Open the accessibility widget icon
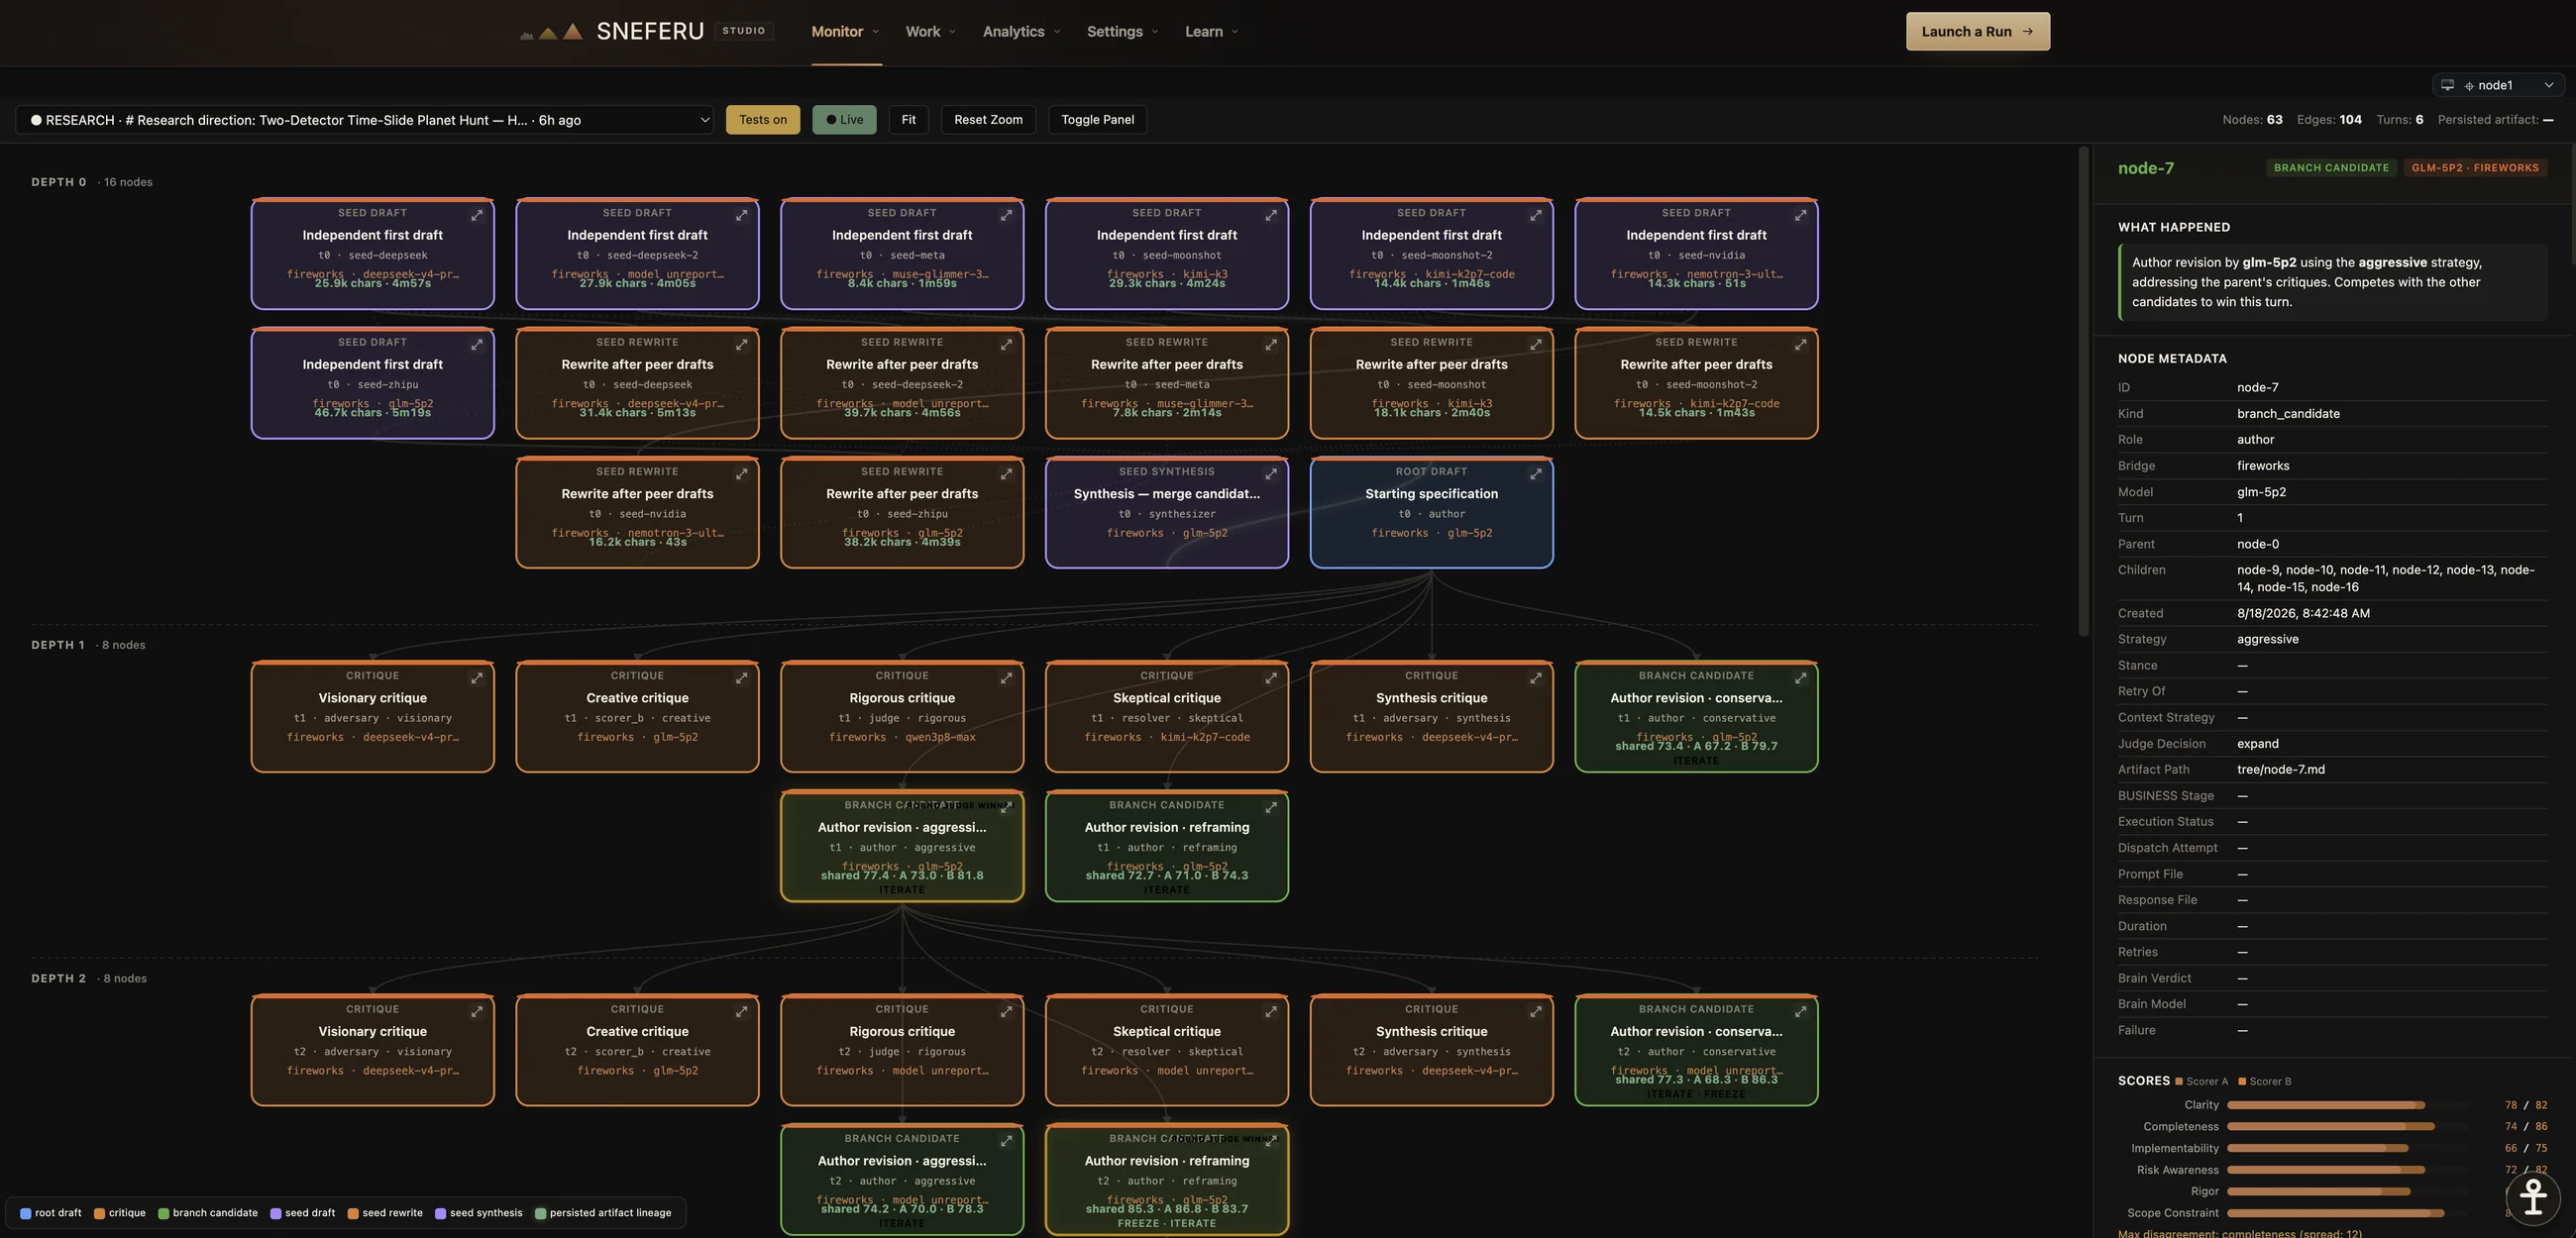This screenshot has height=1238, width=2576. click(x=2533, y=1196)
